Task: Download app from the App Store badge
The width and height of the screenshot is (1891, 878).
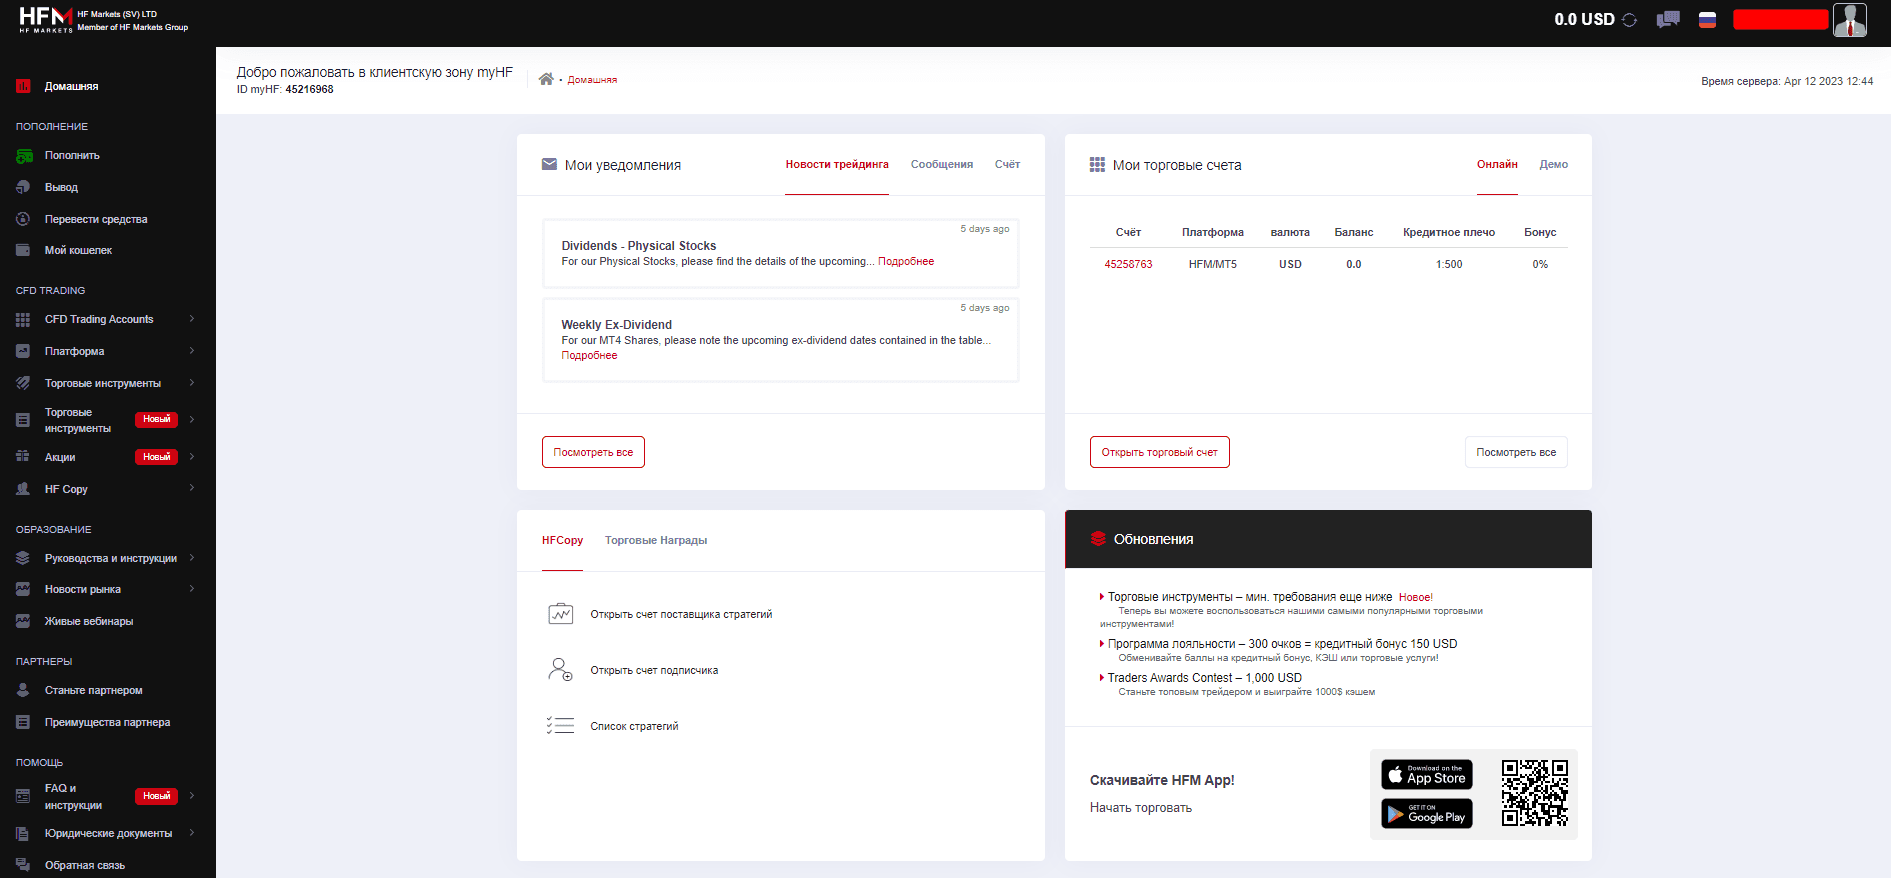Action: [x=1427, y=774]
